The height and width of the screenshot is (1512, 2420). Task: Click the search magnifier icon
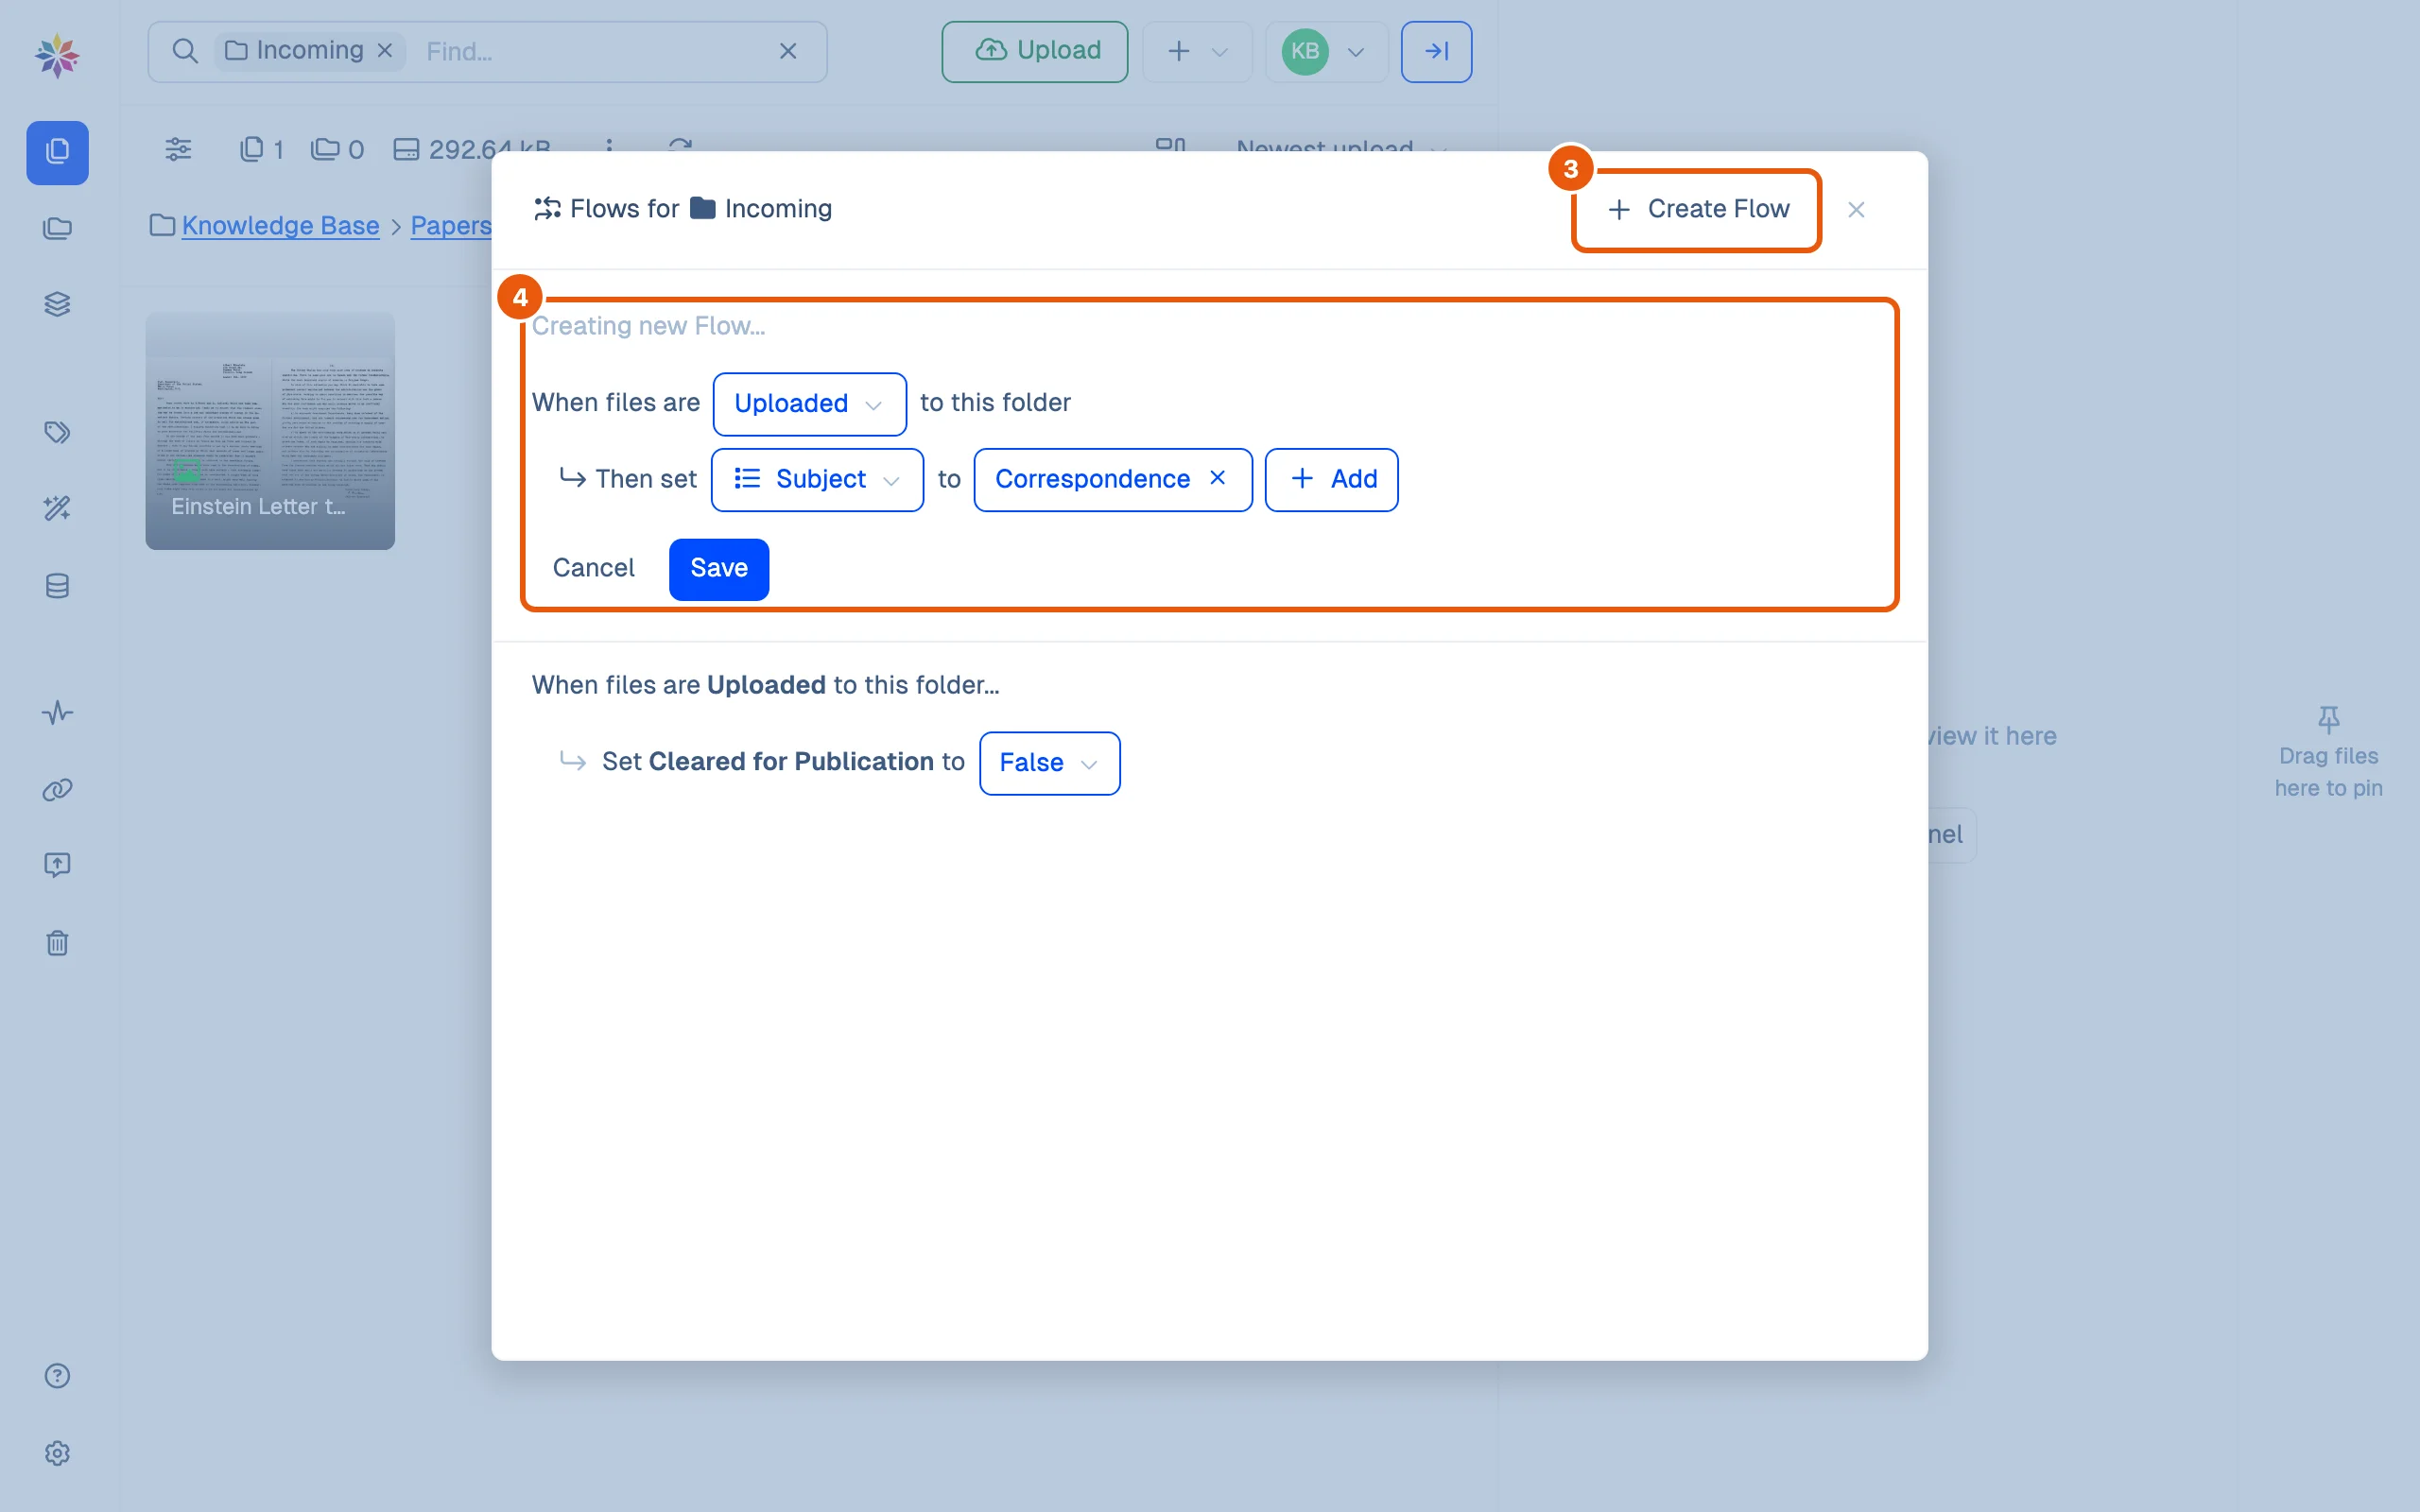click(x=185, y=51)
